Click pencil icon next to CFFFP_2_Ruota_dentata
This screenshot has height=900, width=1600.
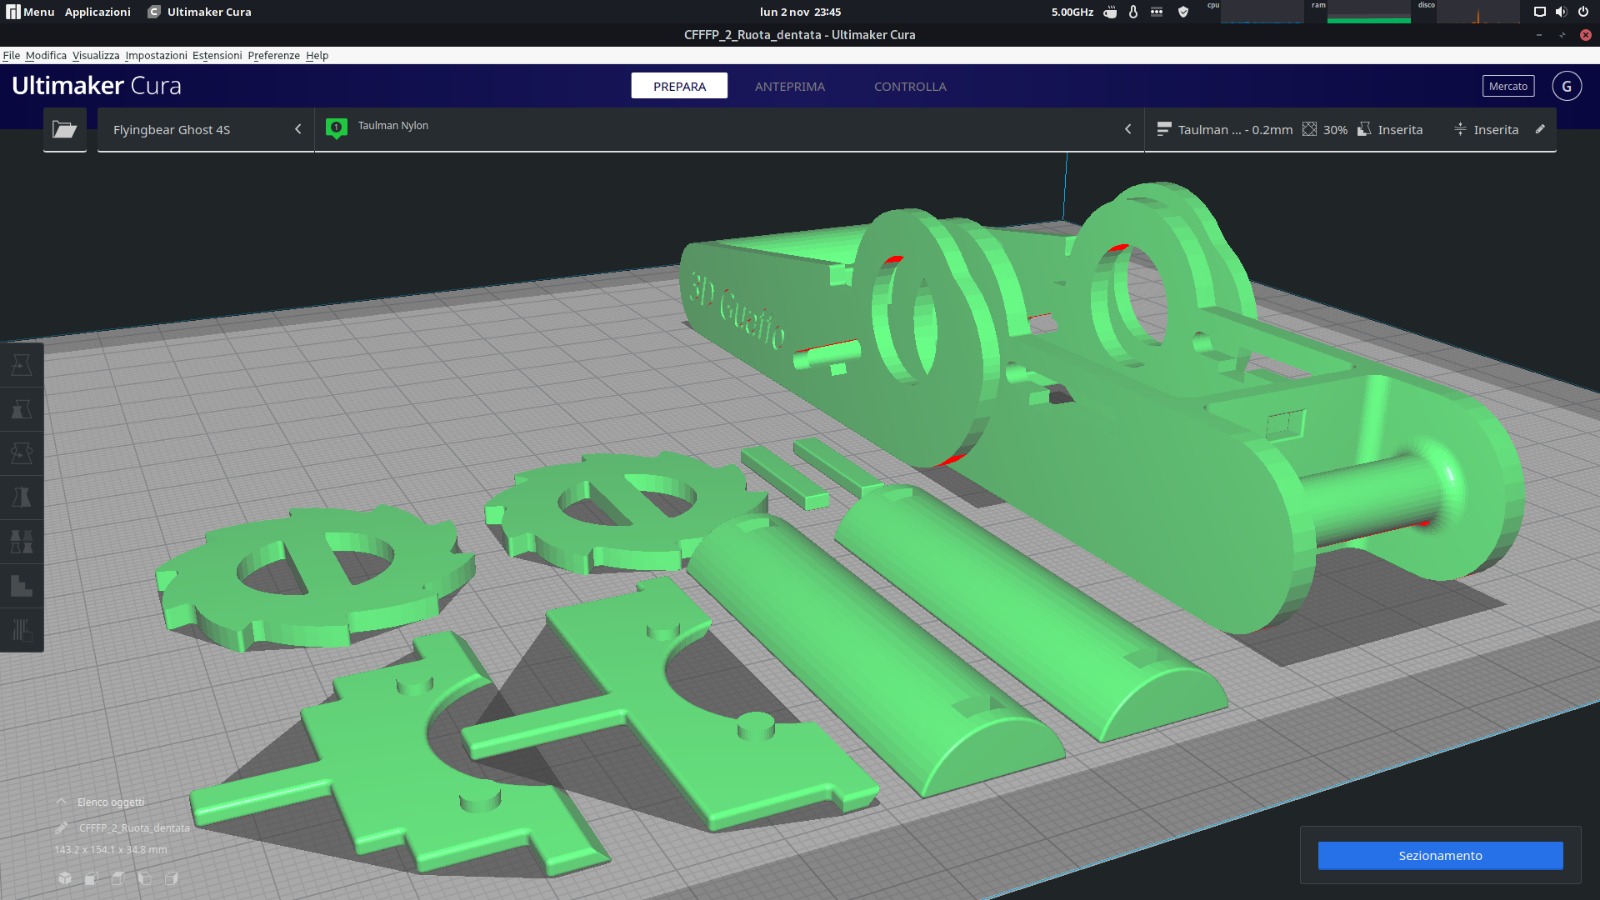click(61, 828)
